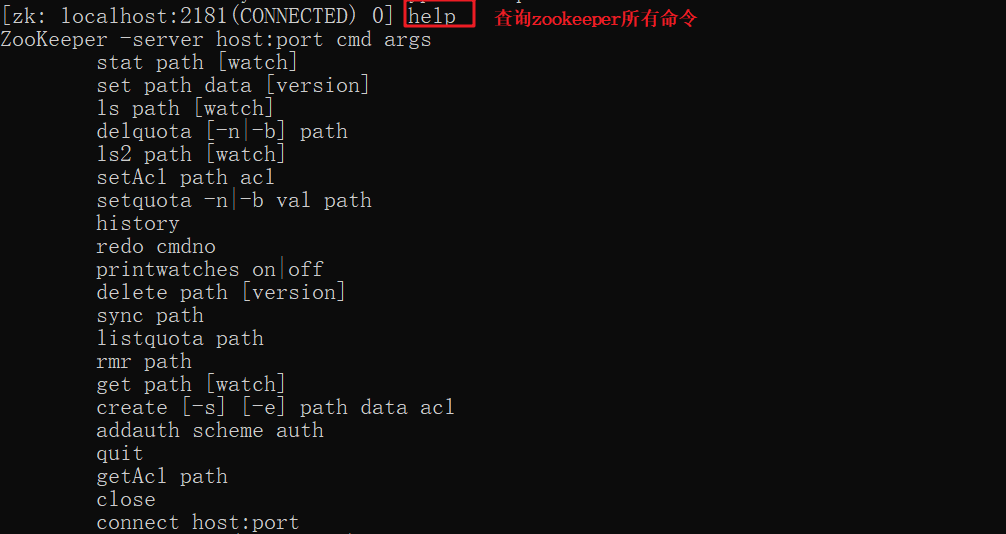
Task: Click the zk localhost:2181 prompt text
Action: 198,17
